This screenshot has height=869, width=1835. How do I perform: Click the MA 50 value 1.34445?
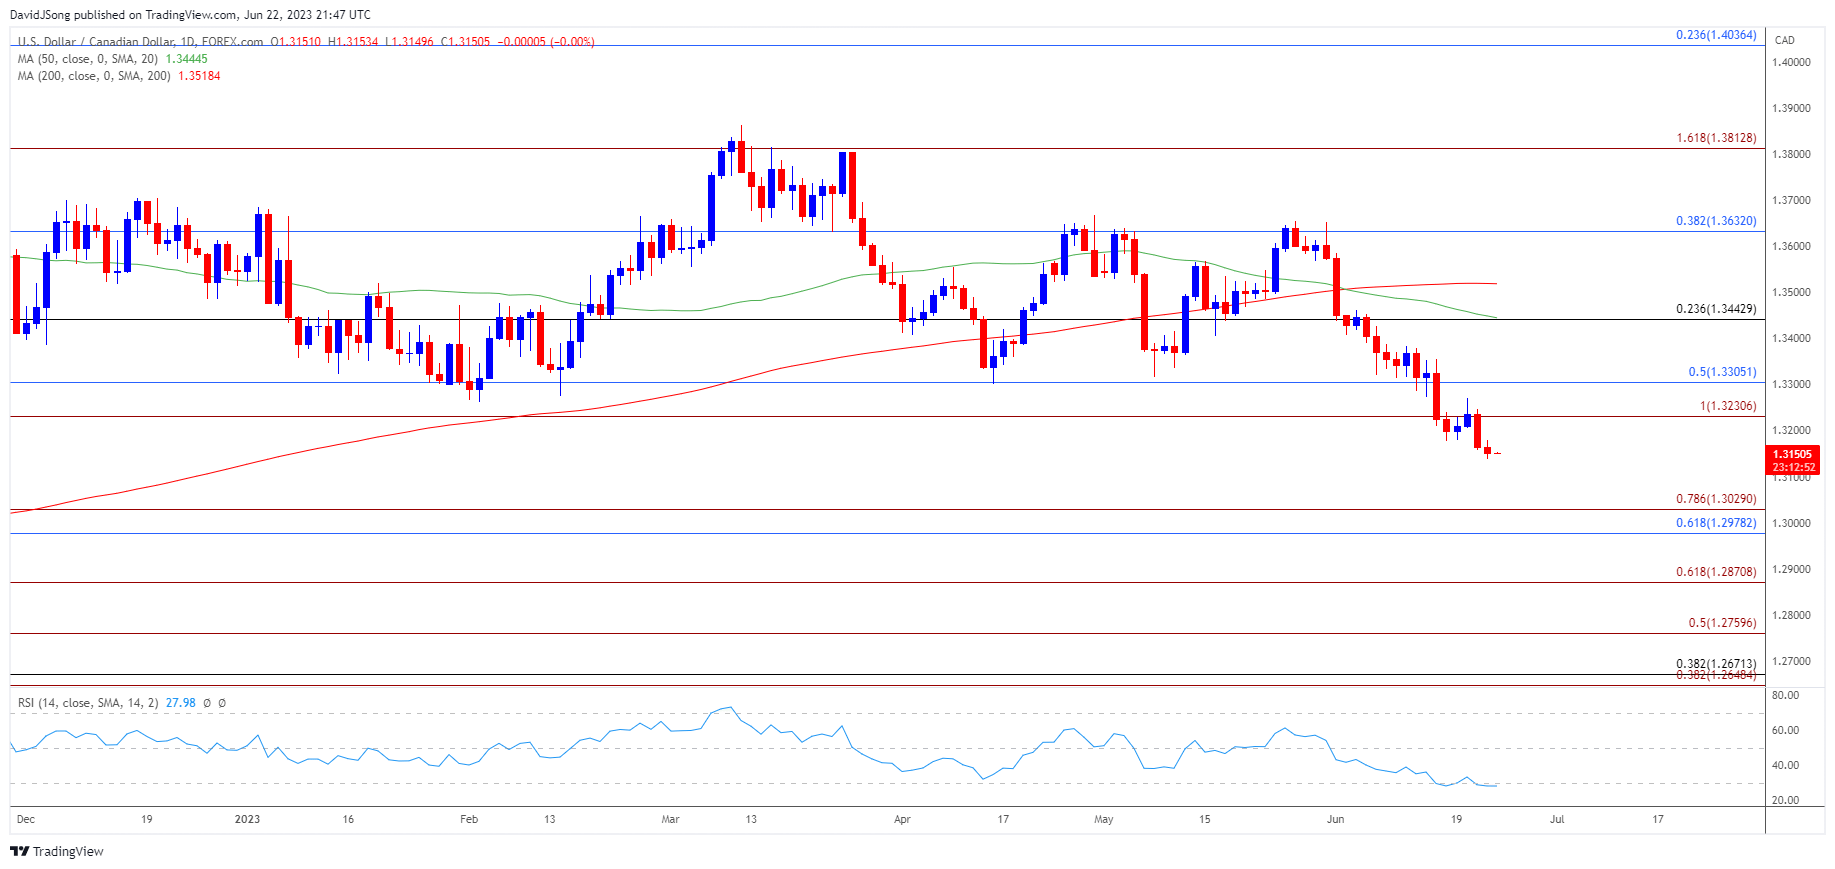click(x=186, y=59)
